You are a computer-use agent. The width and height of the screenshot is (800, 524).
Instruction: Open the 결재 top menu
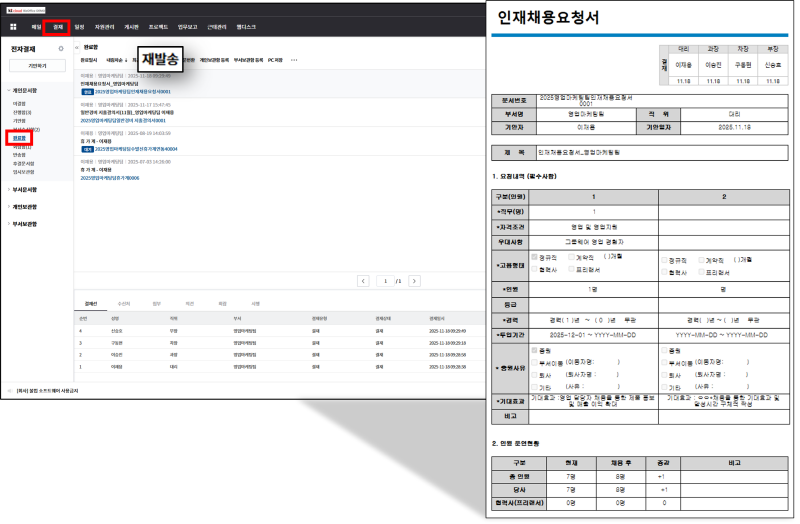pyautogui.click(x=58, y=26)
